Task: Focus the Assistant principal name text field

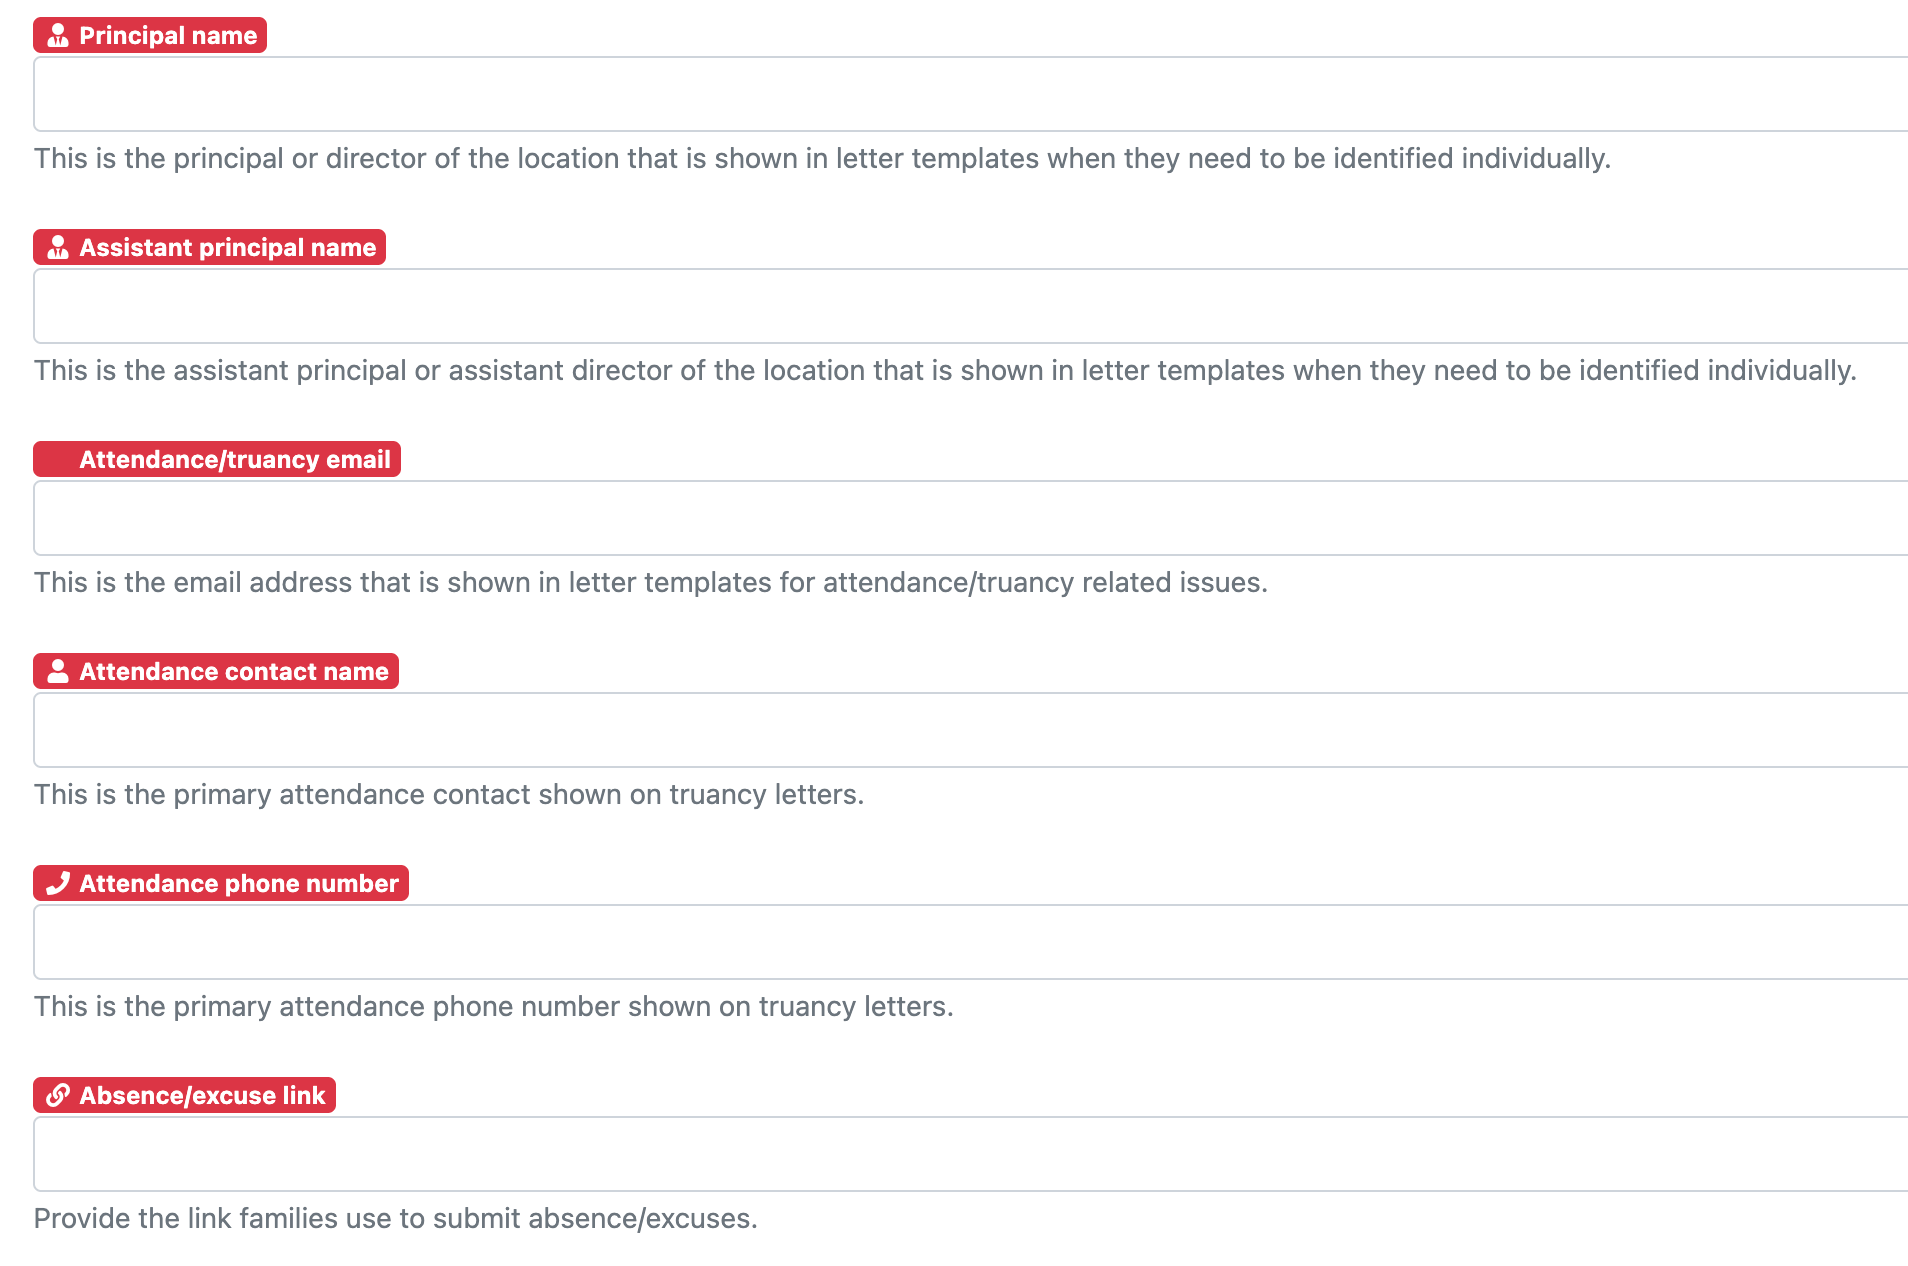Action: coord(970,306)
